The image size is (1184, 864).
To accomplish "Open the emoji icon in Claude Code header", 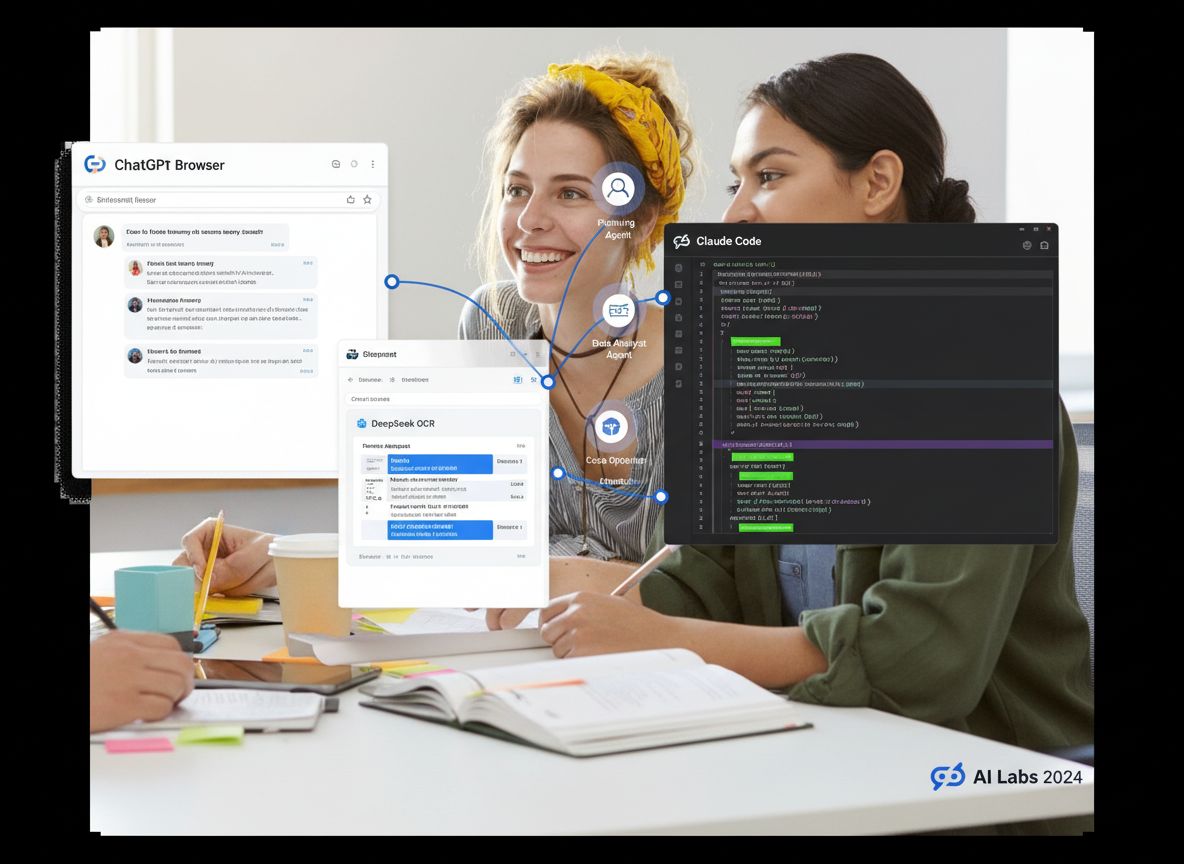I will (x=1025, y=245).
